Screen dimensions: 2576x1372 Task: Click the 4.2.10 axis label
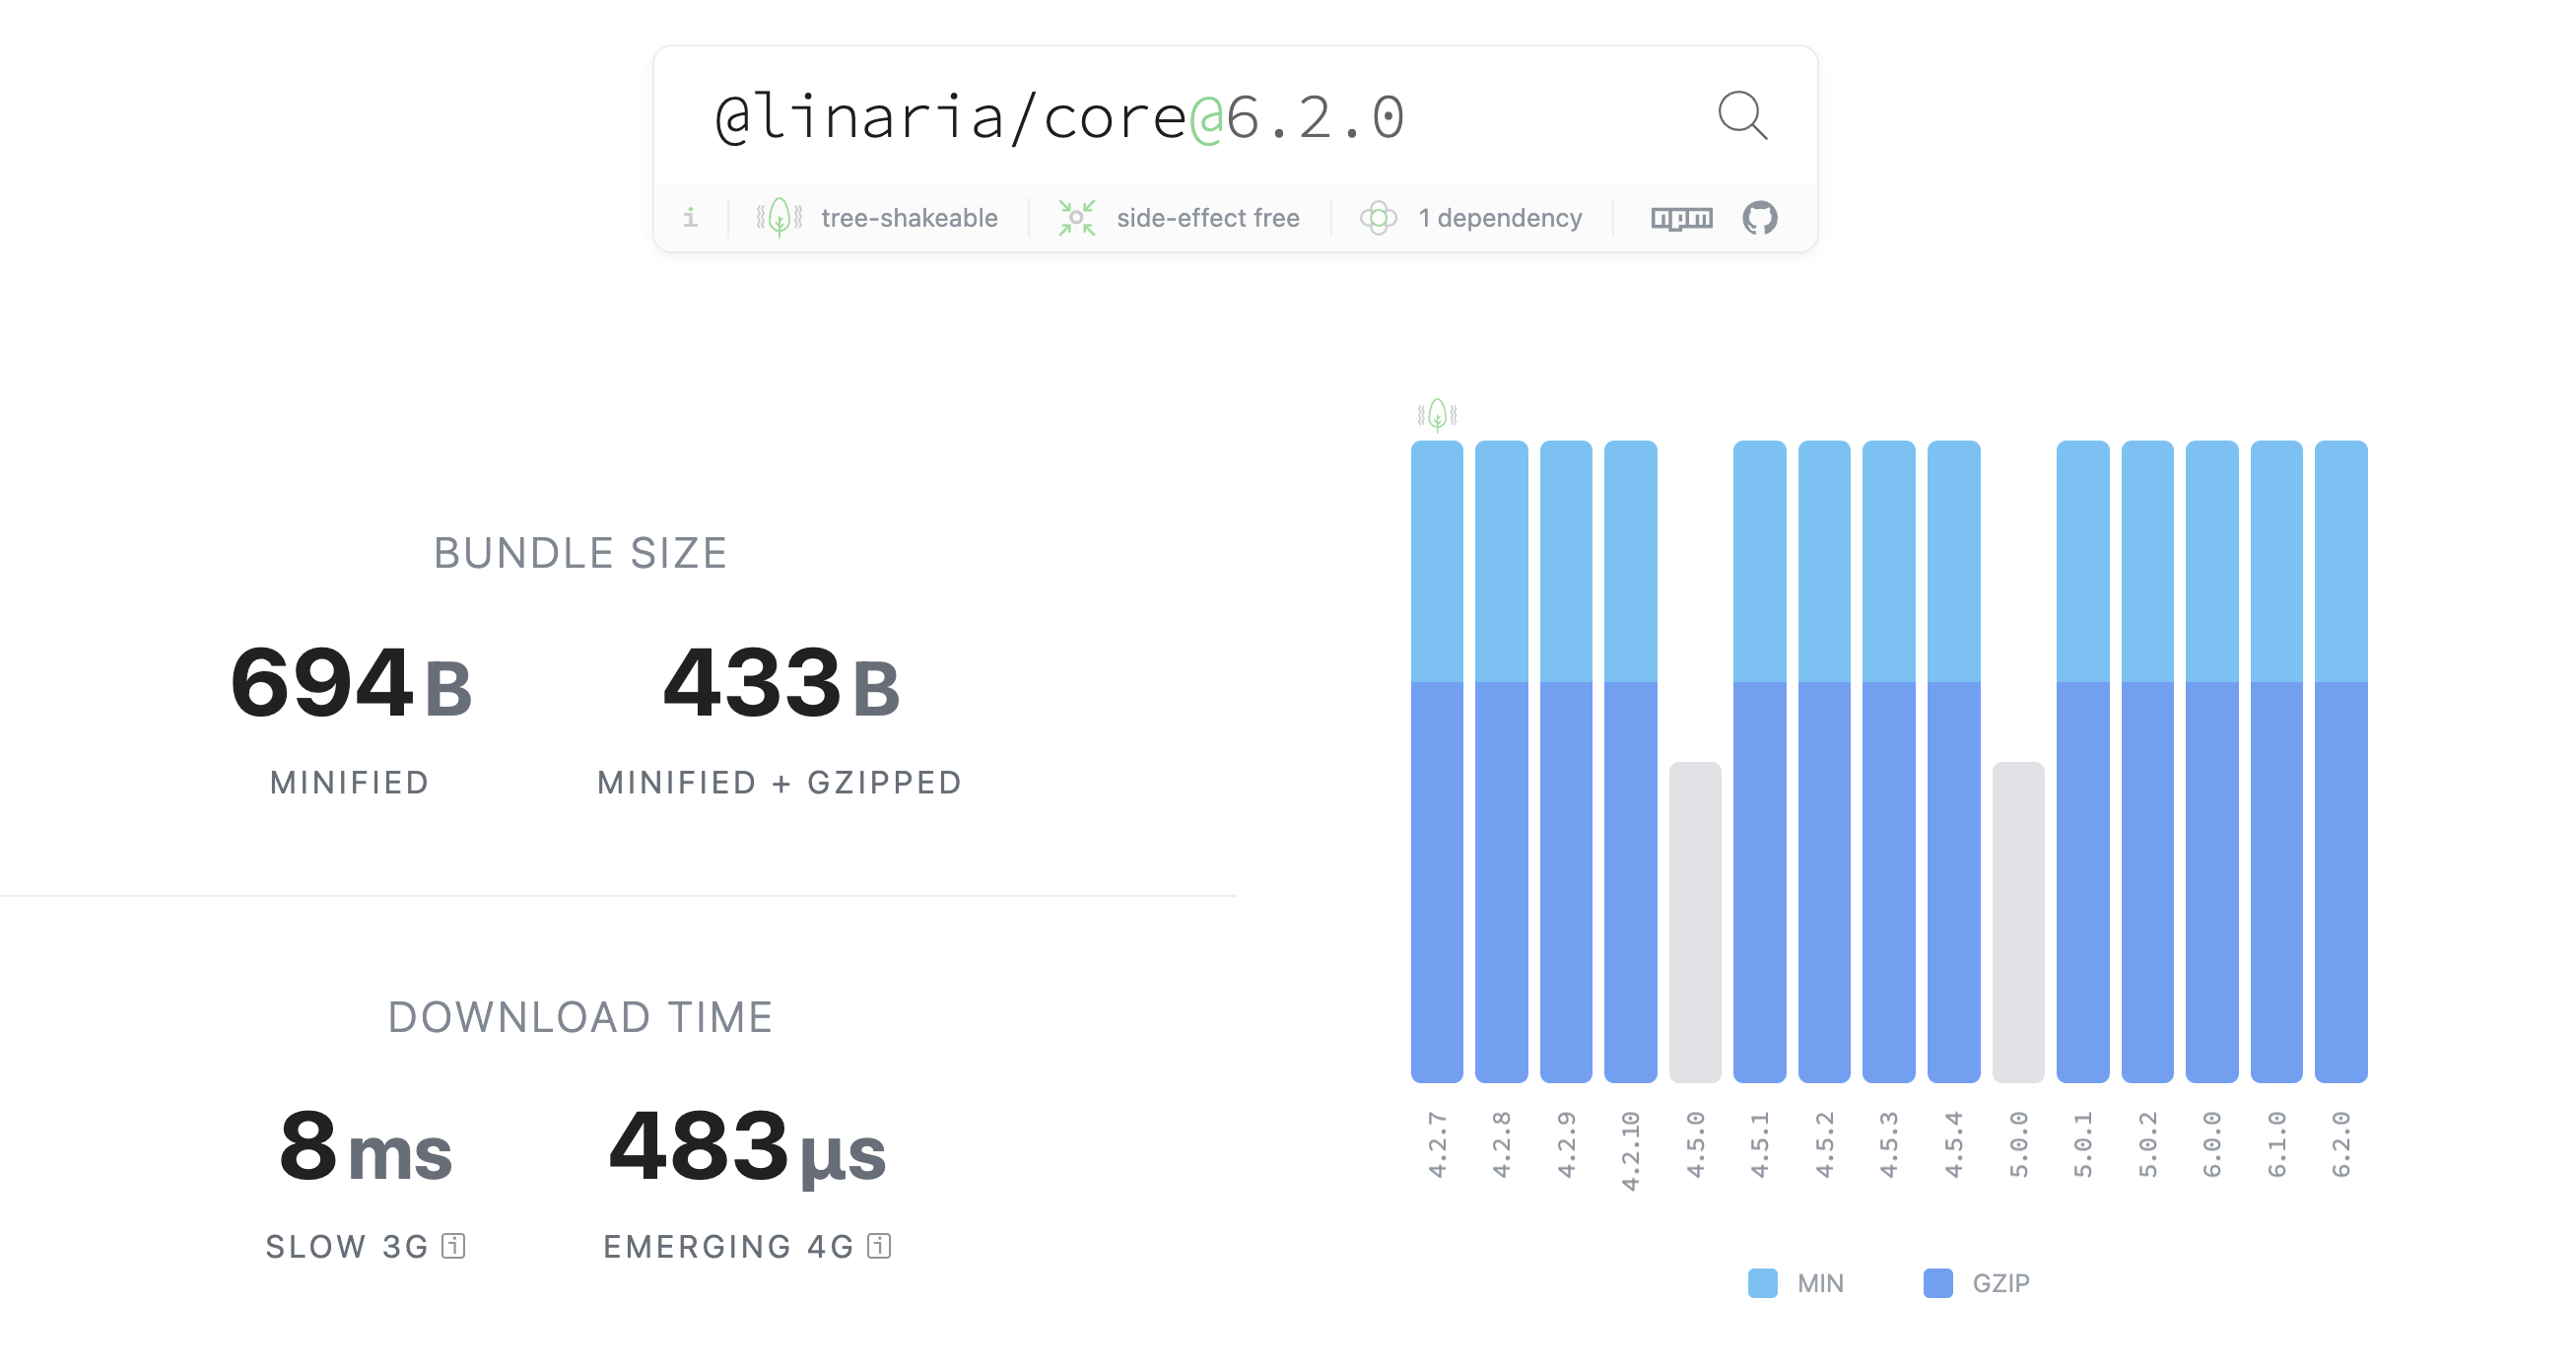[1630, 1151]
